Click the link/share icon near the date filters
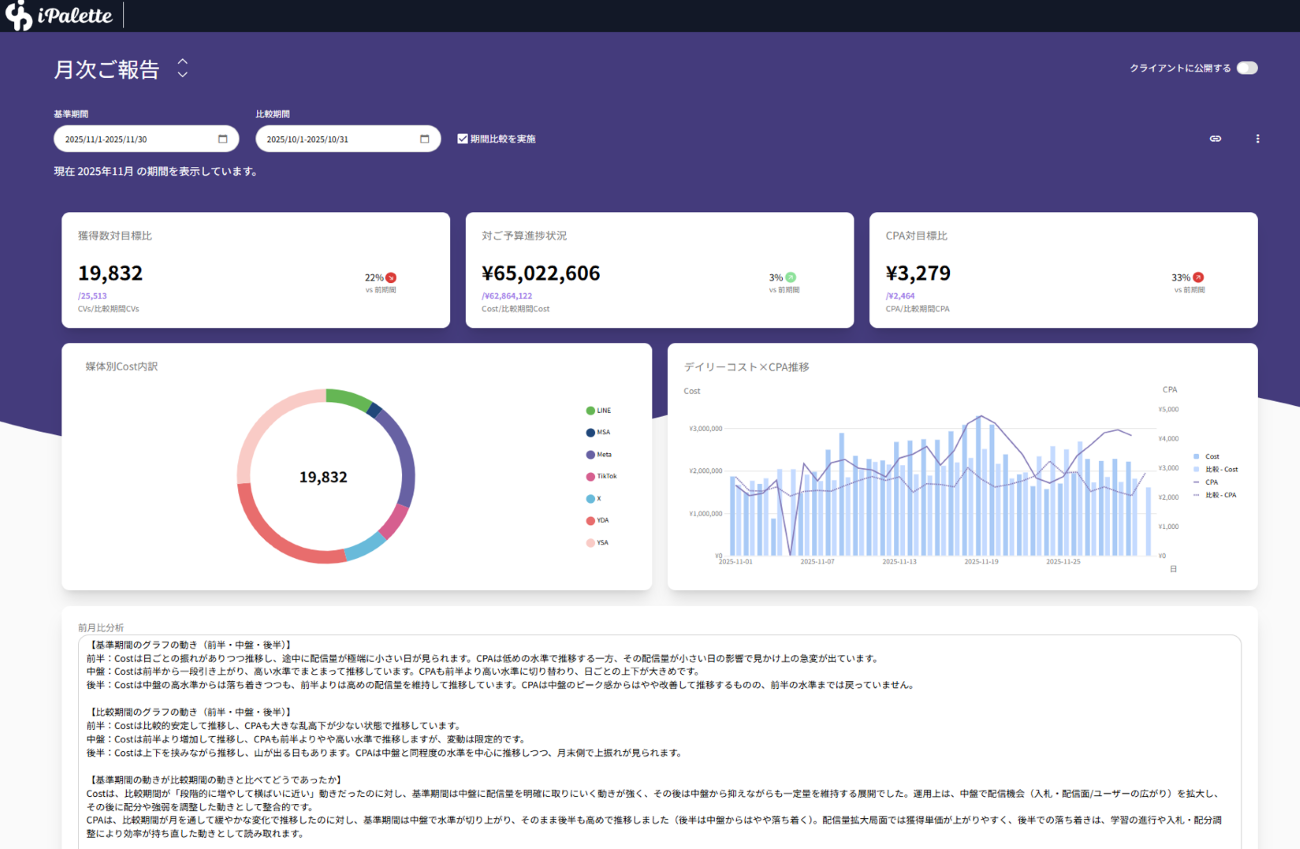1300x849 pixels. coord(1215,139)
